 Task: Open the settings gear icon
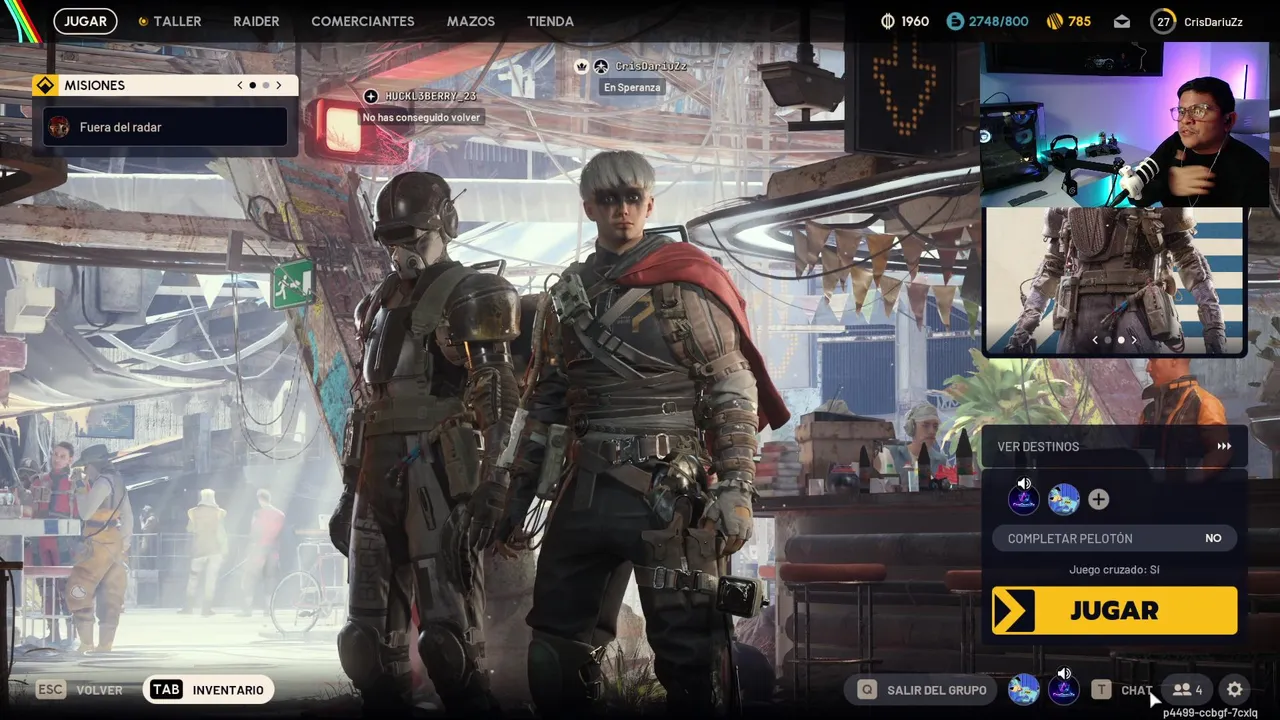click(x=1235, y=689)
